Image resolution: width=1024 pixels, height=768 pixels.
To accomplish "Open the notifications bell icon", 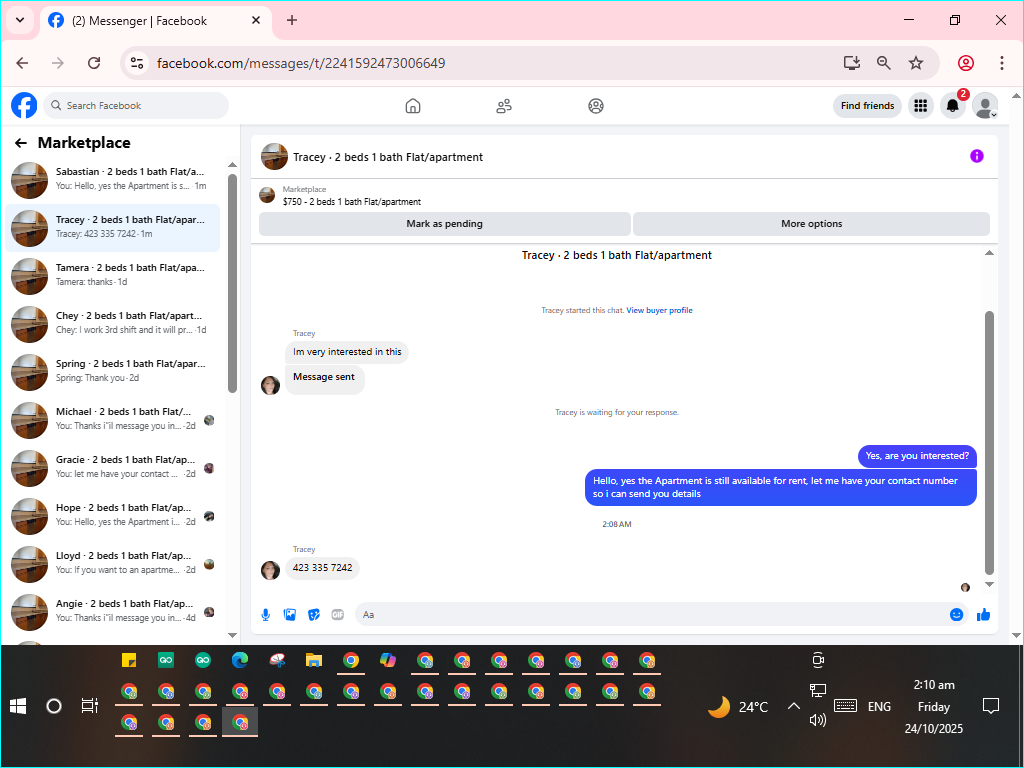I will (x=953, y=105).
